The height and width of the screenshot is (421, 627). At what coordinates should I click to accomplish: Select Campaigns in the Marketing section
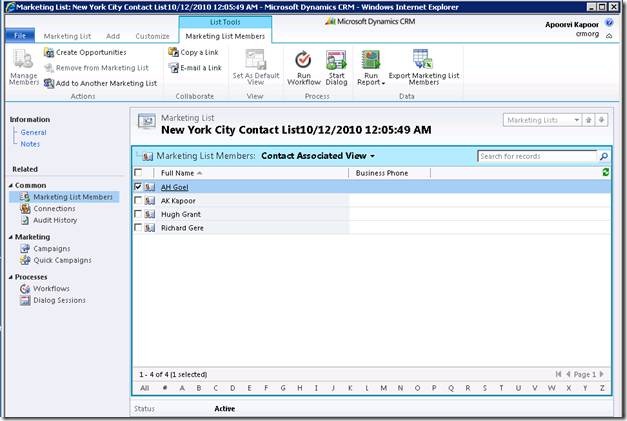tap(51, 248)
